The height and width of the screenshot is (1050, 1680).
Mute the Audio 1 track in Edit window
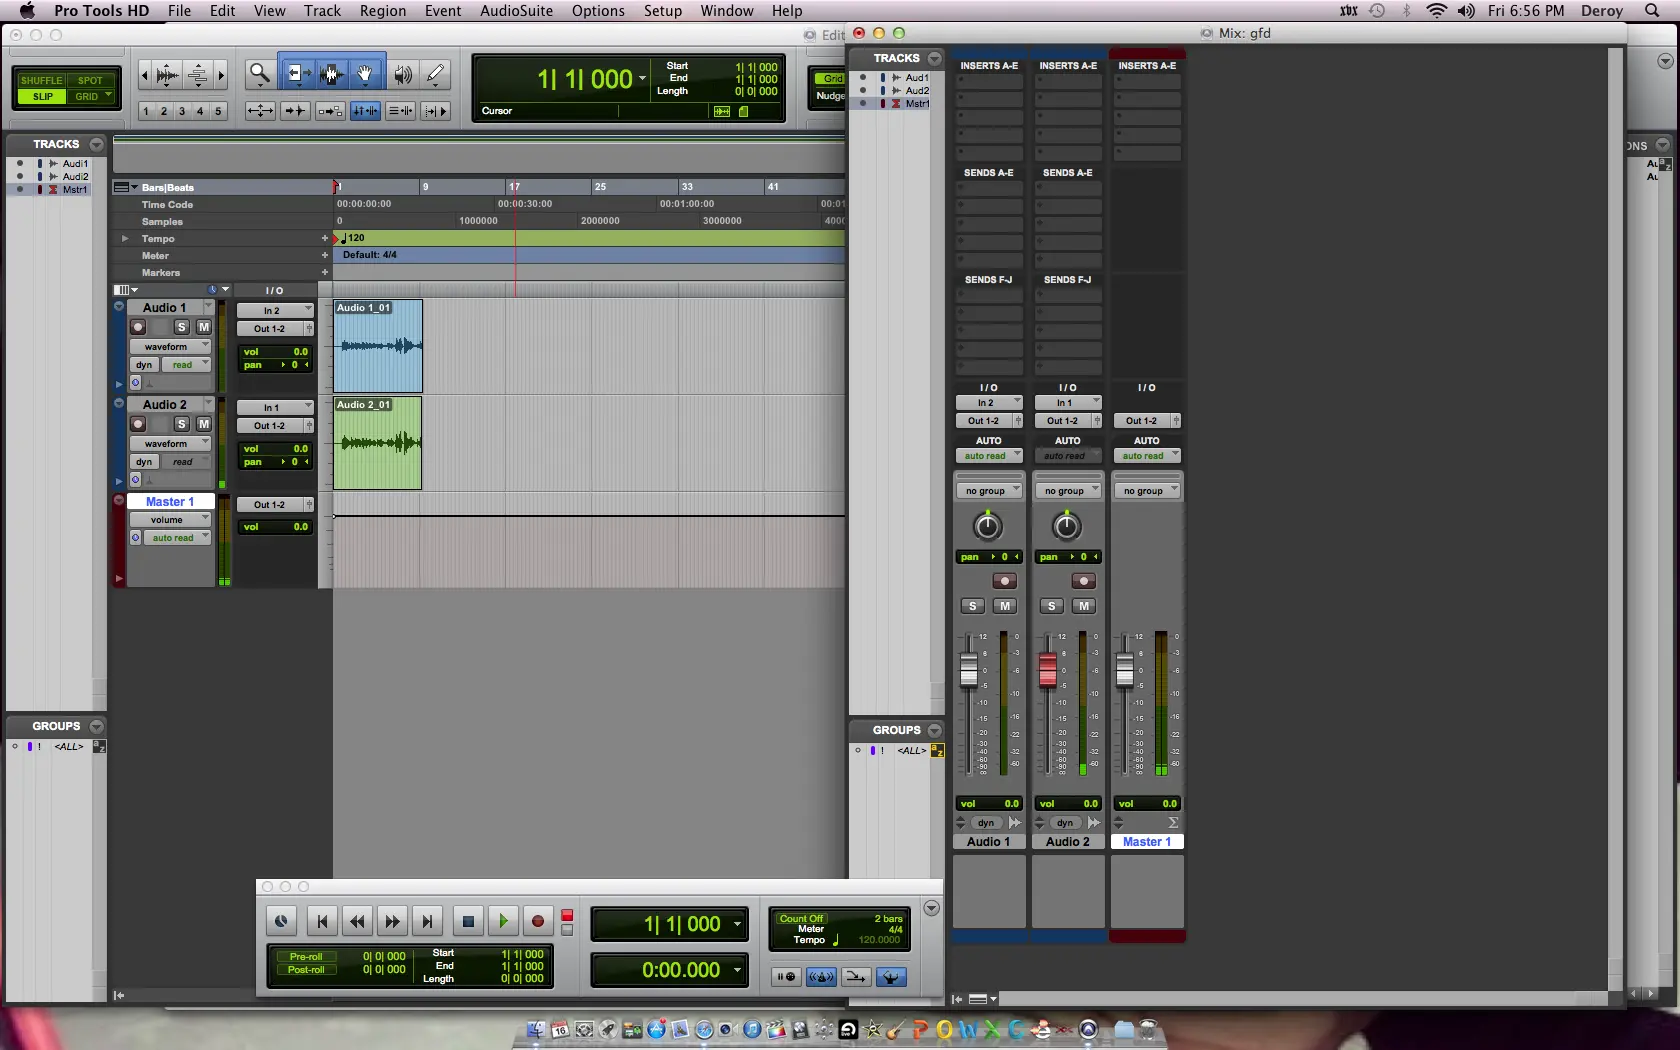coord(203,327)
